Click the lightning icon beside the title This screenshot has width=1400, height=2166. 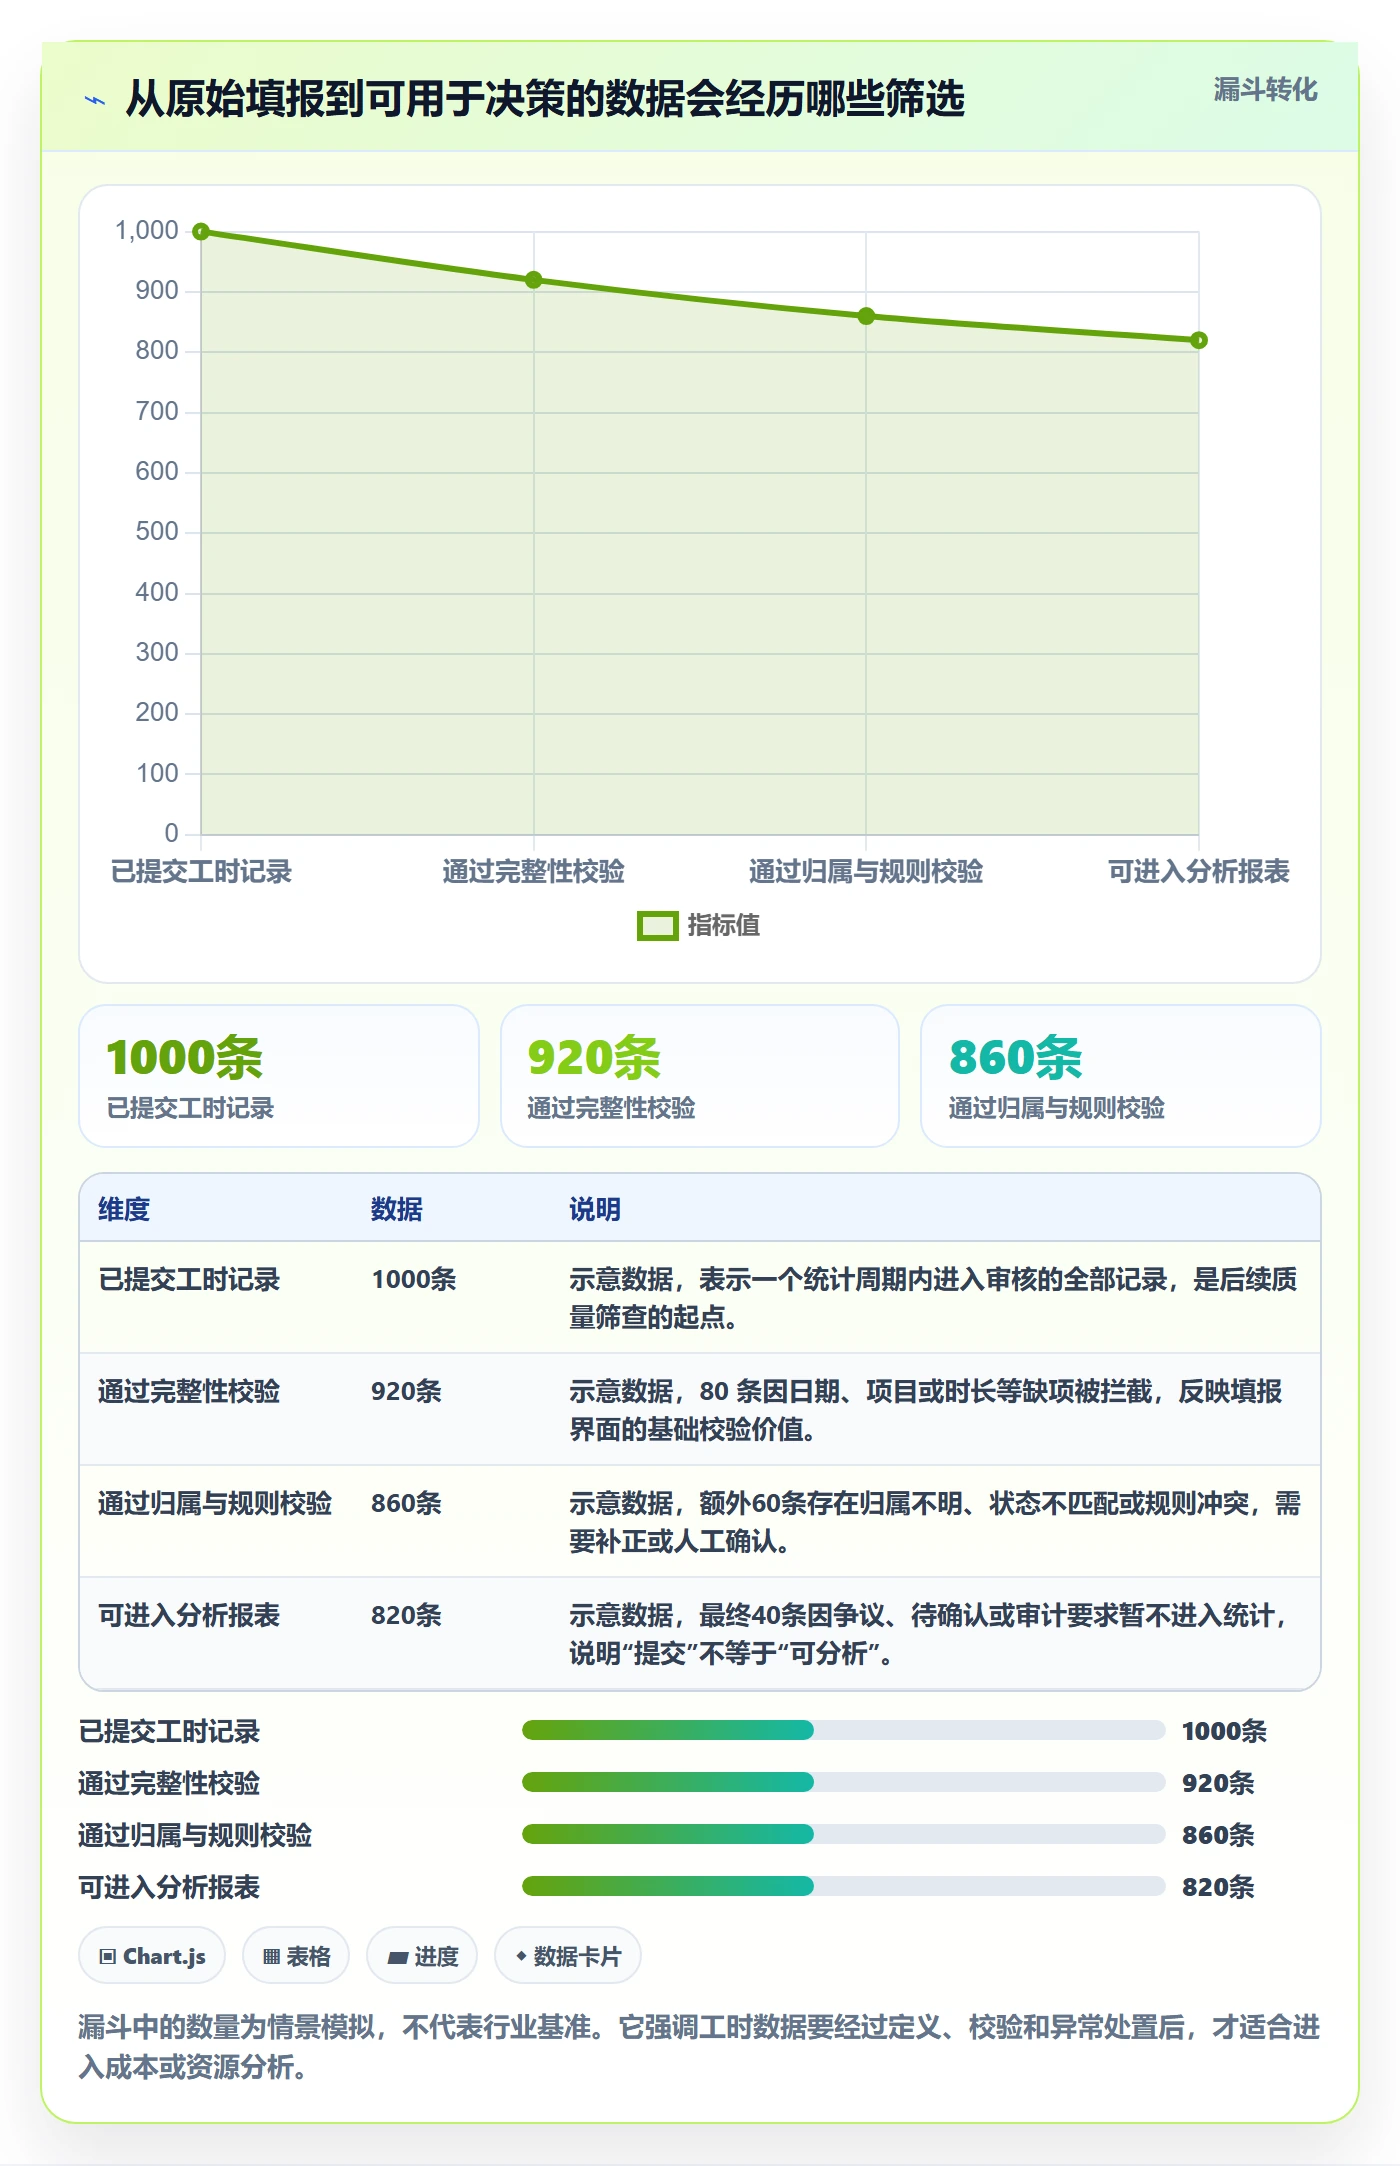(x=95, y=100)
